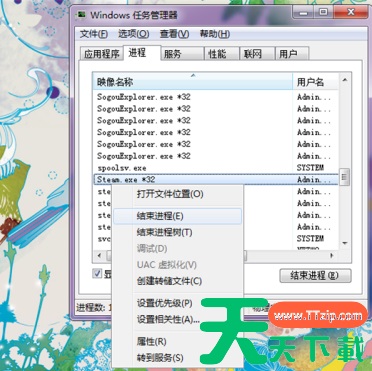Switch to the 应用程序 tab
The width and height of the screenshot is (372, 371).
pyautogui.click(x=101, y=54)
